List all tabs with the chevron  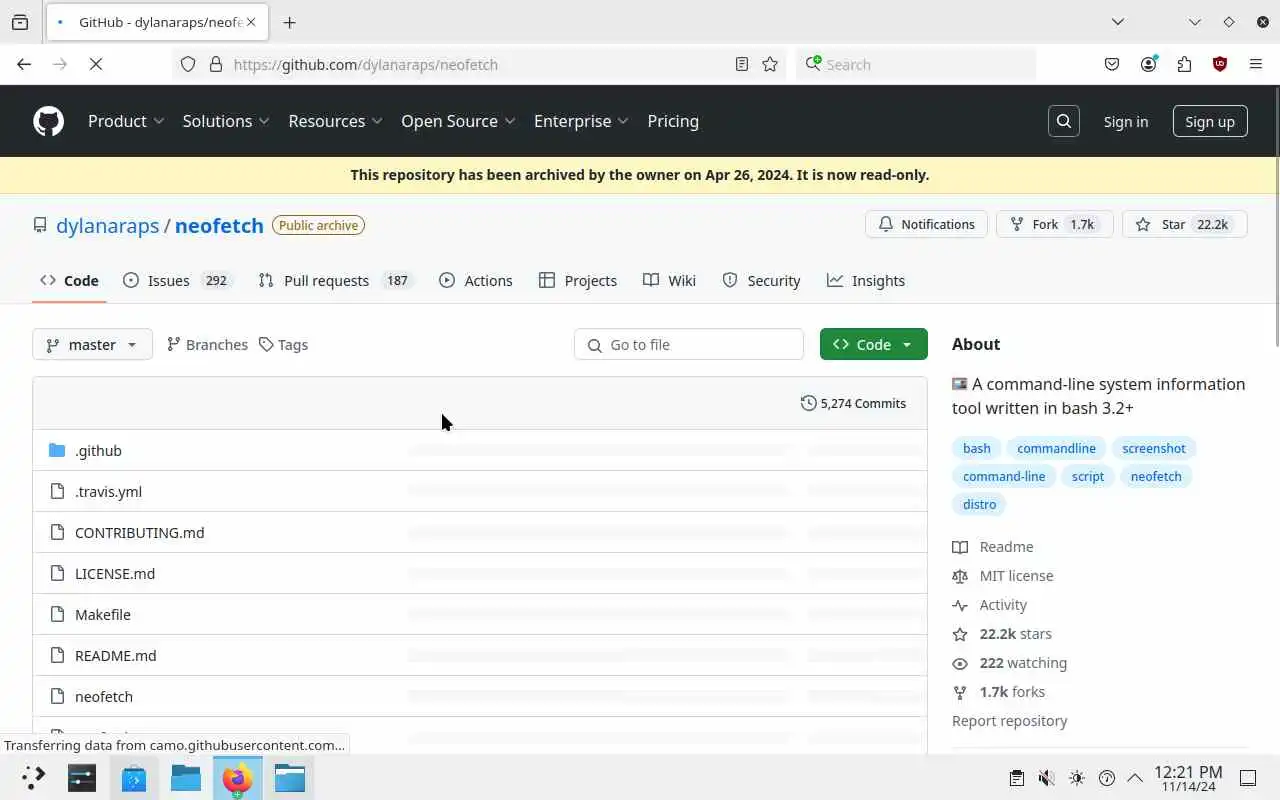click(x=1118, y=22)
